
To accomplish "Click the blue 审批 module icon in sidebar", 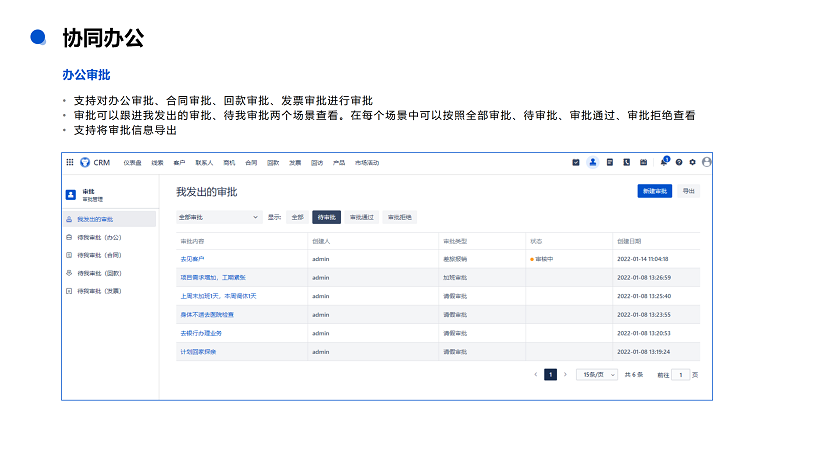I will [x=71, y=195].
